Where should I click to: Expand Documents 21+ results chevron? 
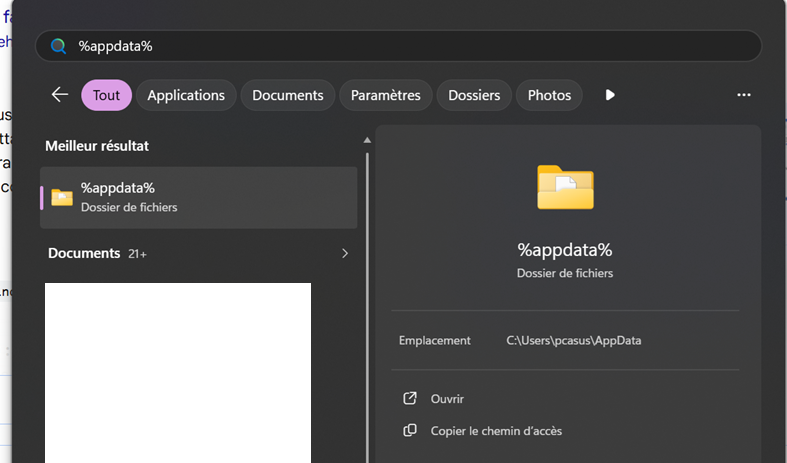click(x=345, y=253)
